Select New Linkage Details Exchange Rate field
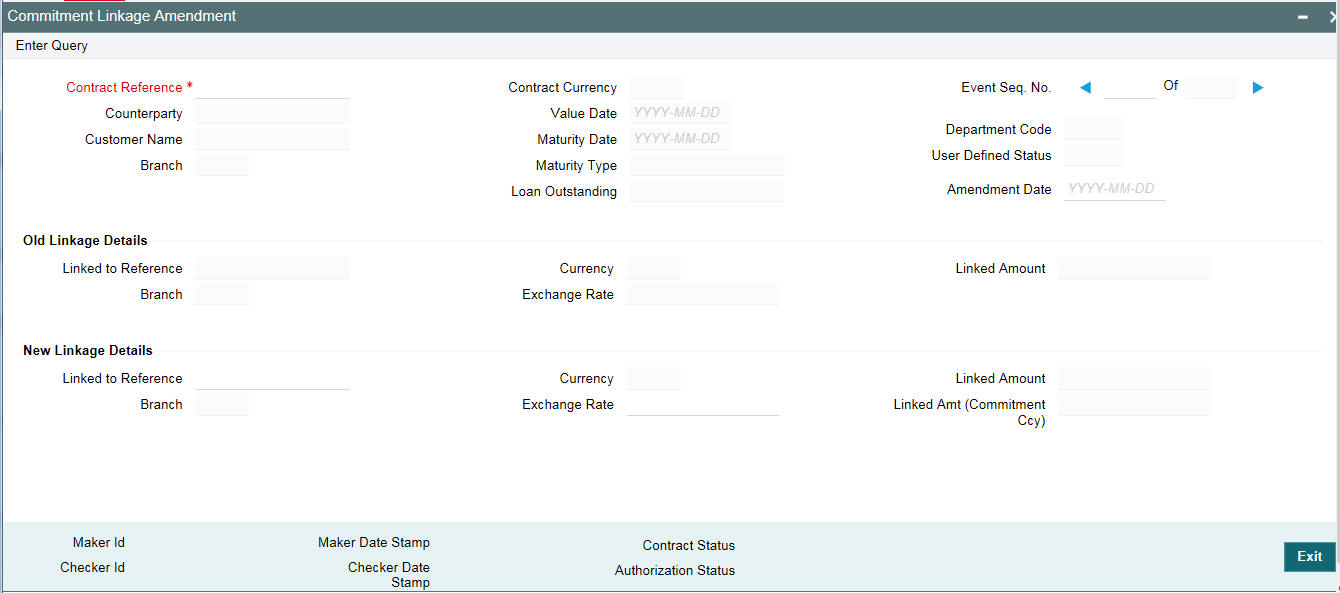Image resolution: width=1340 pixels, height=593 pixels. pyautogui.click(x=703, y=405)
